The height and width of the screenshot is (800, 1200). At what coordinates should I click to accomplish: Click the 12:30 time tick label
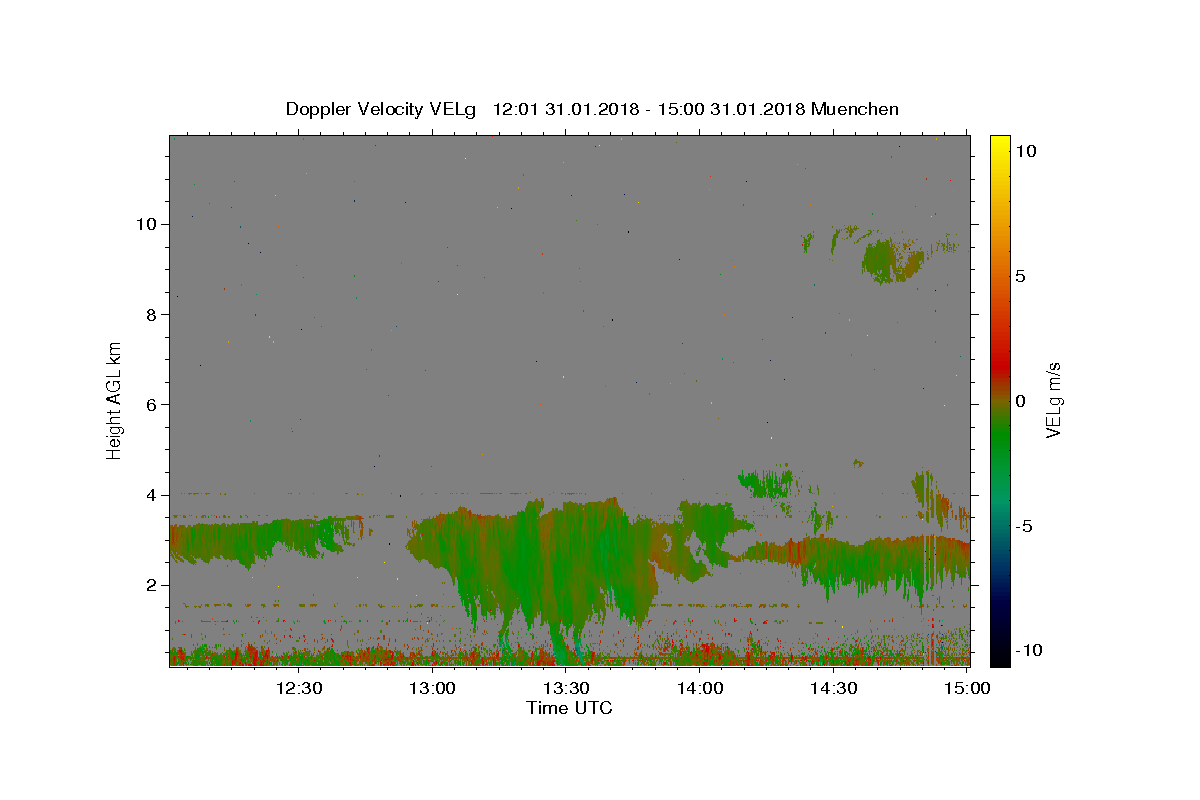[299, 688]
